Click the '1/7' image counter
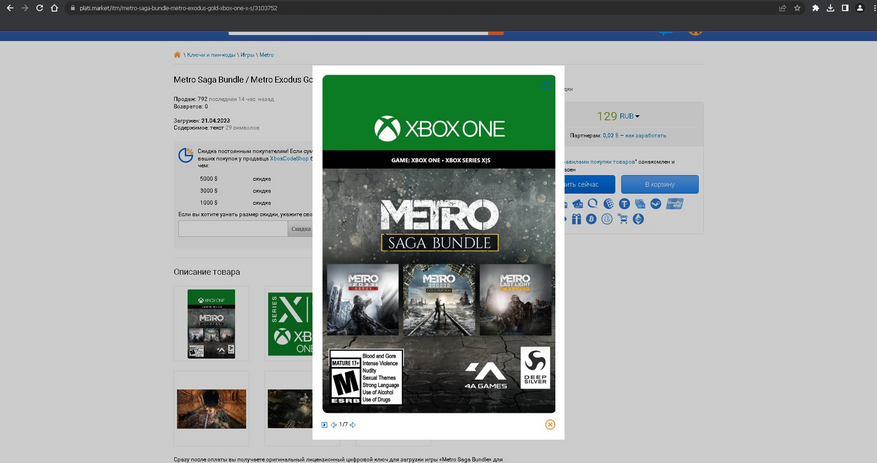 [x=343, y=425]
